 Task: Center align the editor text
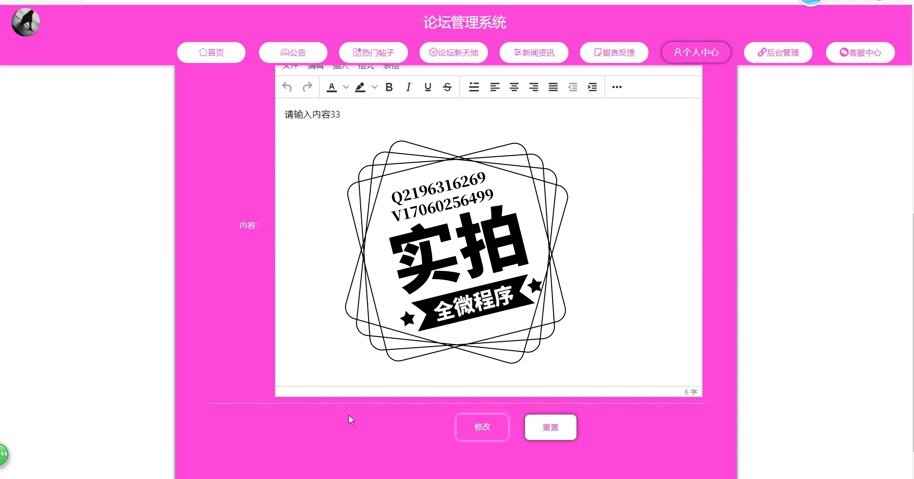tap(514, 87)
